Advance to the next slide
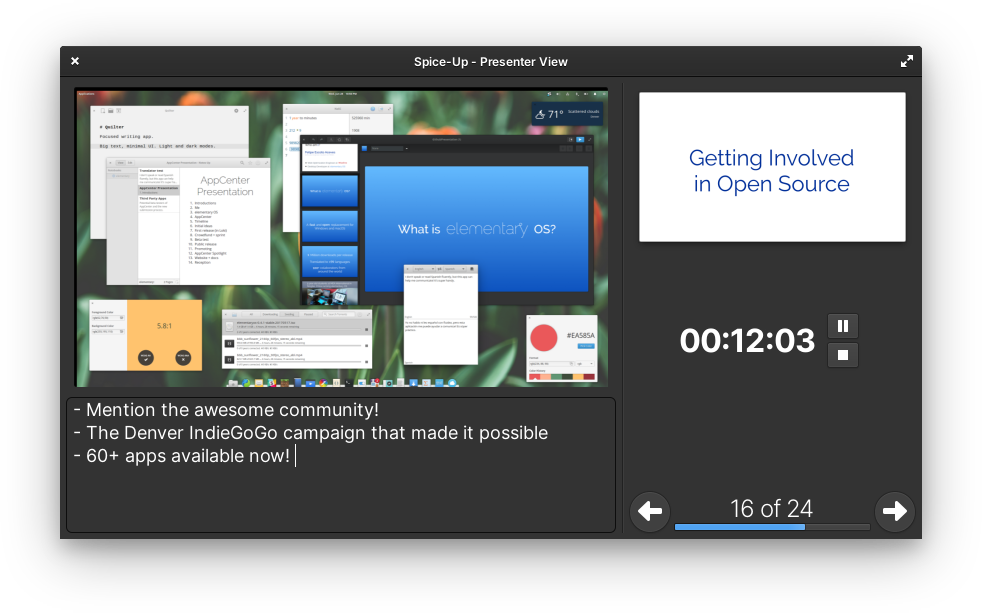This screenshot has width=982, height=613. pyautogui.click(x=894, y=511)
